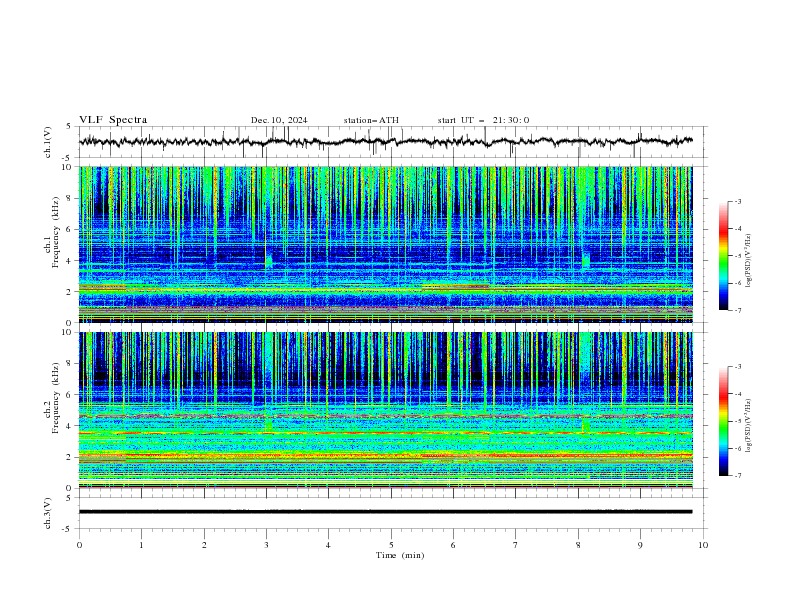
Task: Click the "station=ATH" header text
Action: 371,120
